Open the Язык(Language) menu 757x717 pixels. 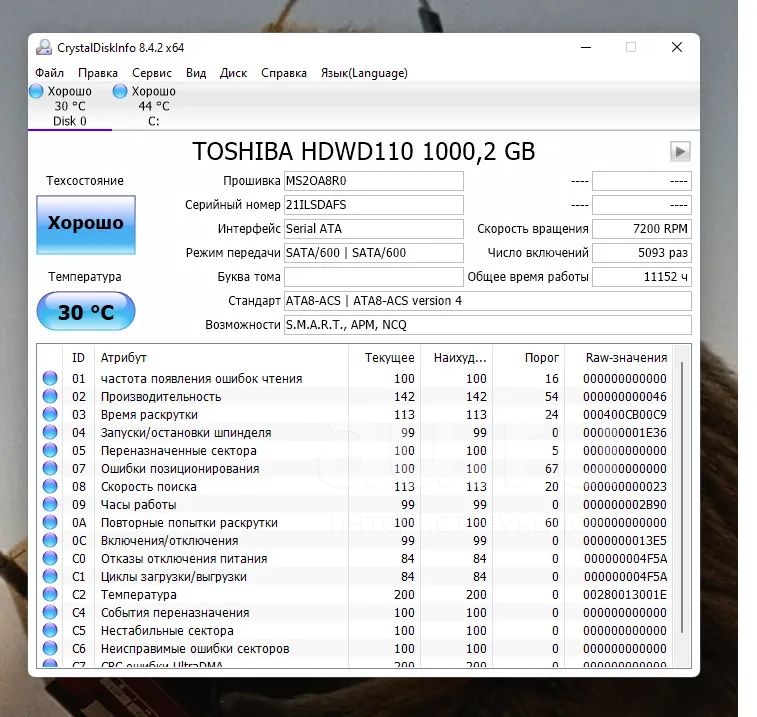coord(364,73)
